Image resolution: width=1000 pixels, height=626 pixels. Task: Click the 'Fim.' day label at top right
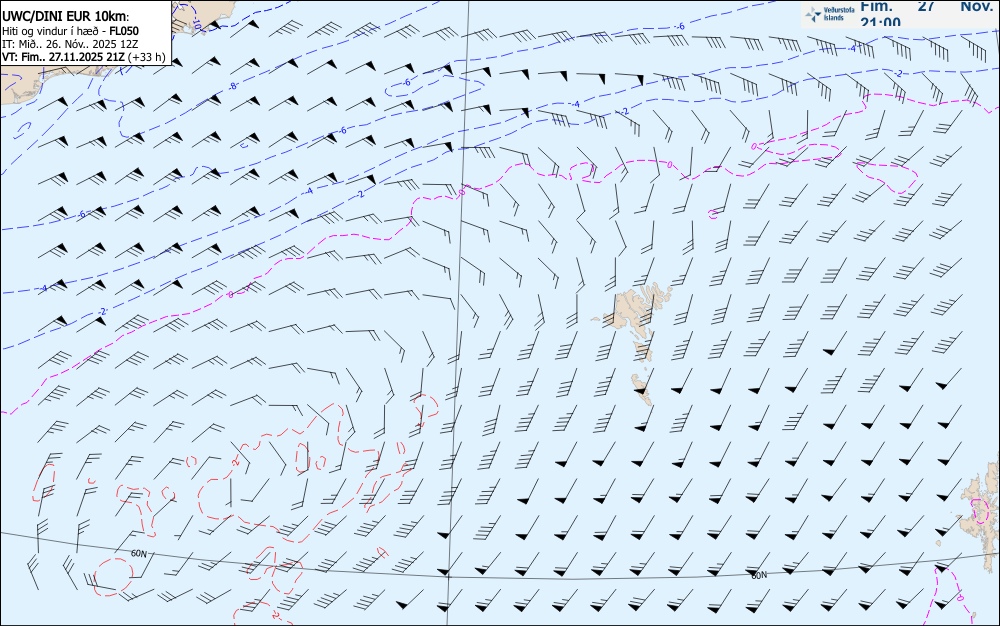coord(876,6)
